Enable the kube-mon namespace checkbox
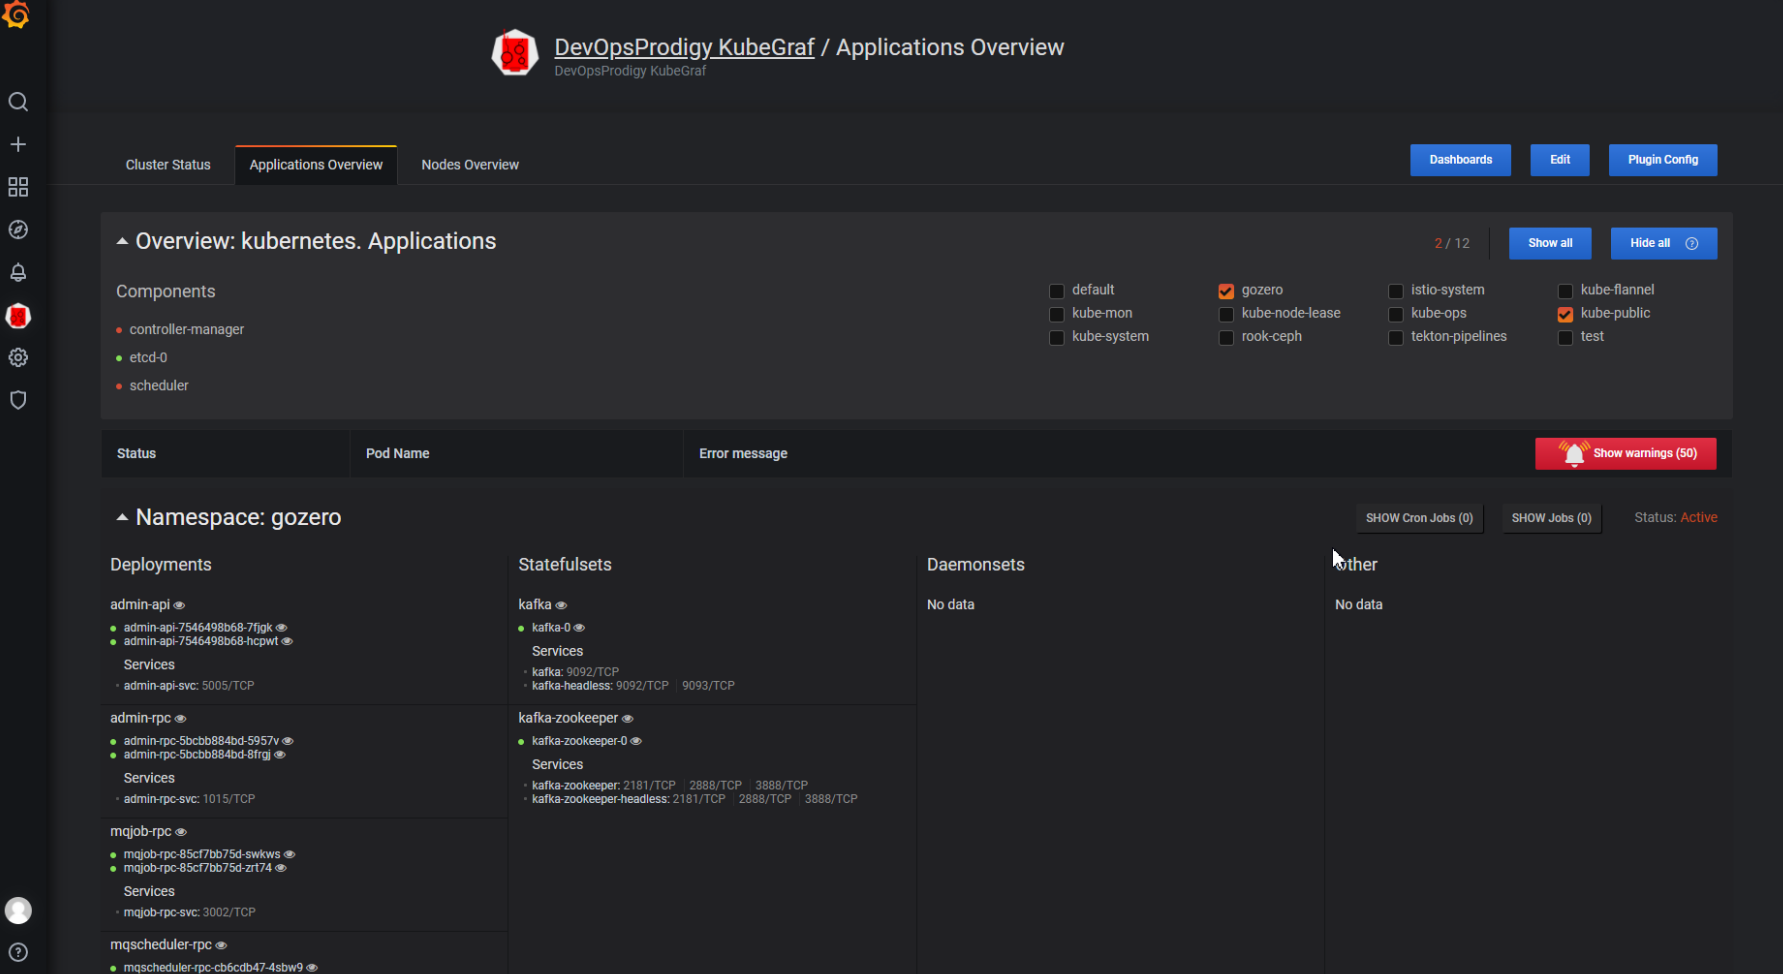 tap(1056, 314)
